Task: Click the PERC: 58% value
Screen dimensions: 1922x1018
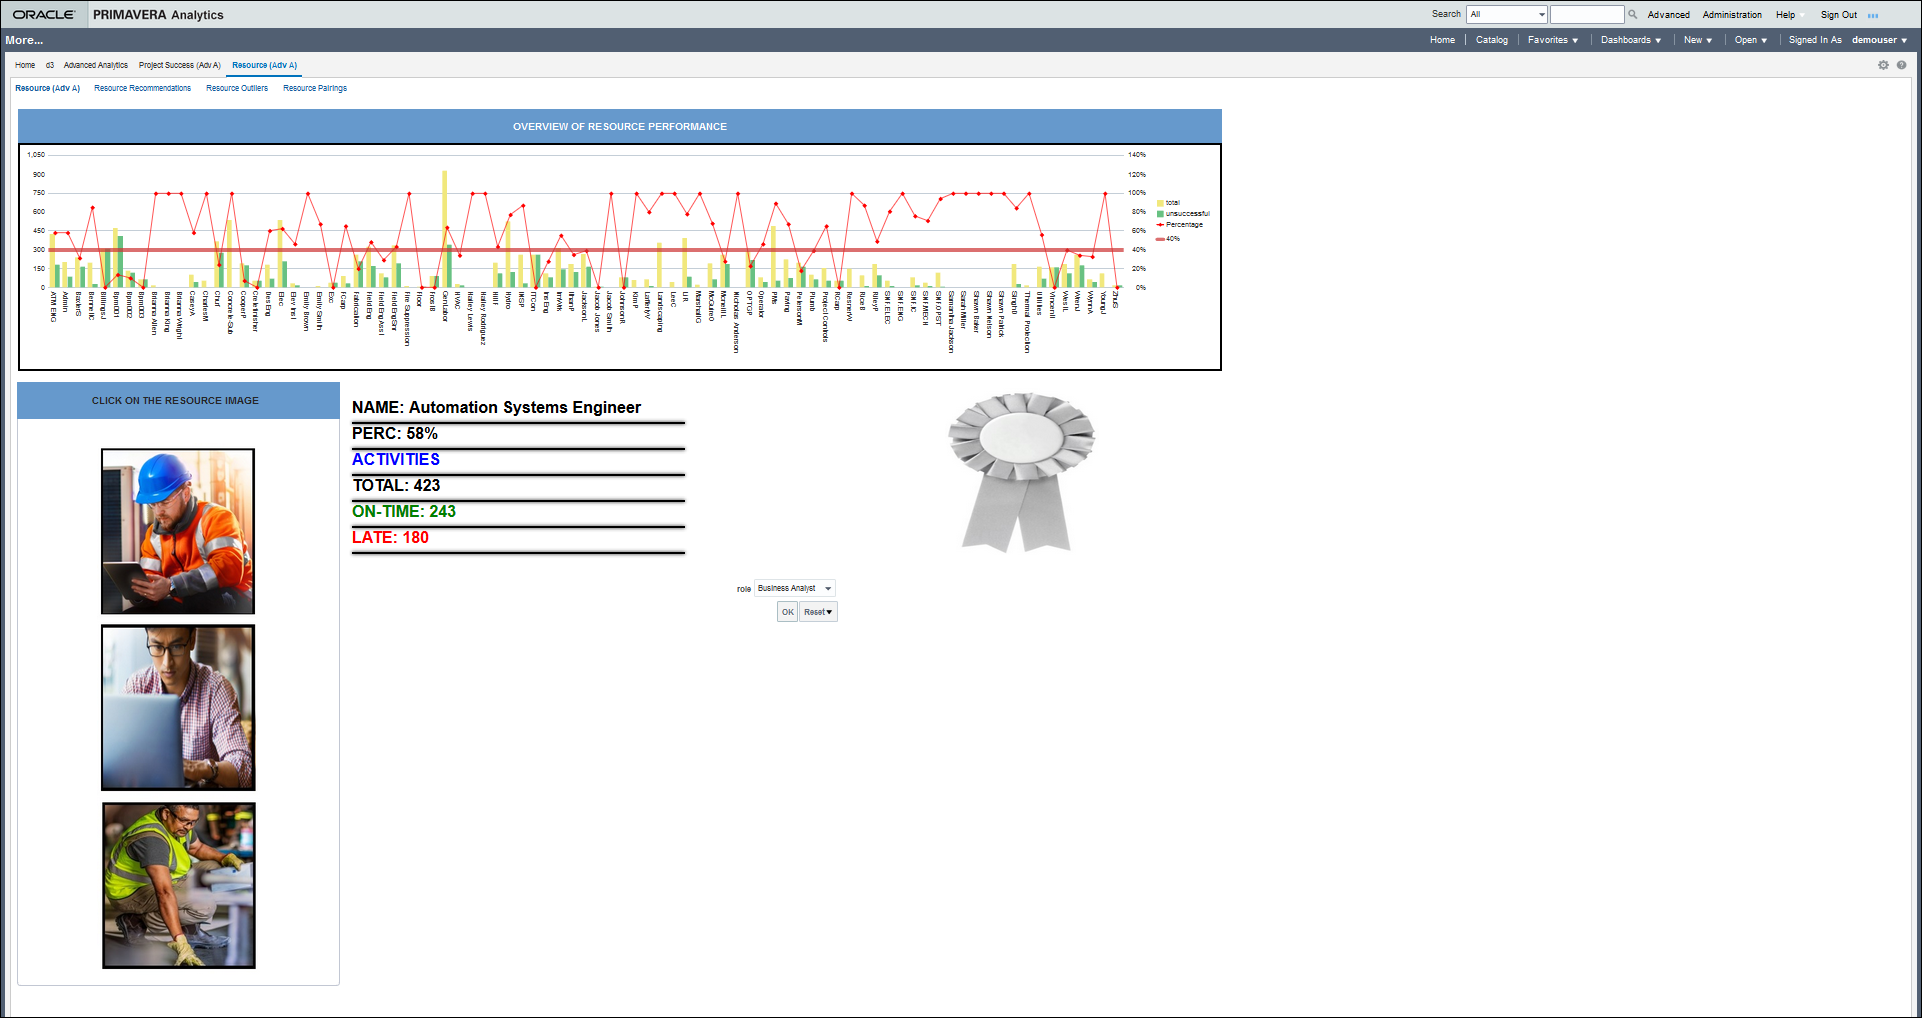Action: point(395,433)
